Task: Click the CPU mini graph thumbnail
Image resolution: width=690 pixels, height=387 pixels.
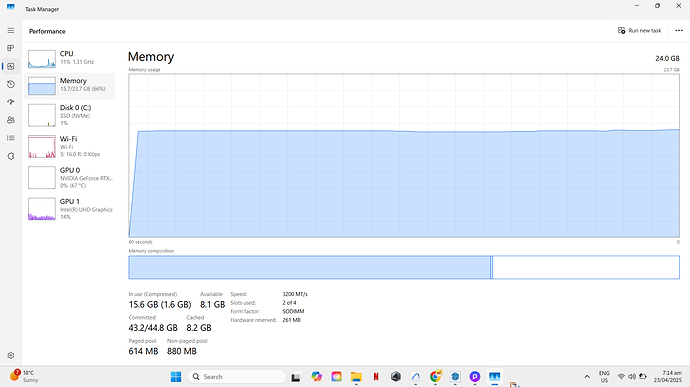Action: coord(42,59)
